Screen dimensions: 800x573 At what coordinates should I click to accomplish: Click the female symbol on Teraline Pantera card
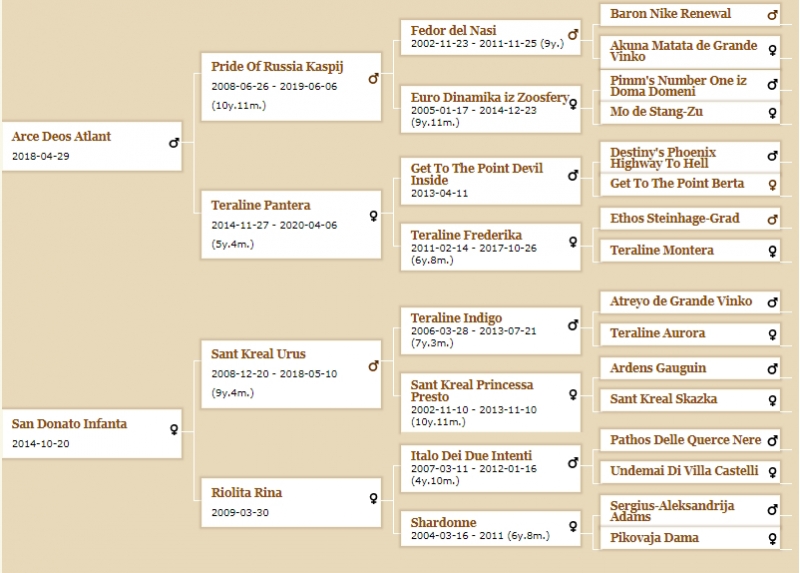[373, 216]
